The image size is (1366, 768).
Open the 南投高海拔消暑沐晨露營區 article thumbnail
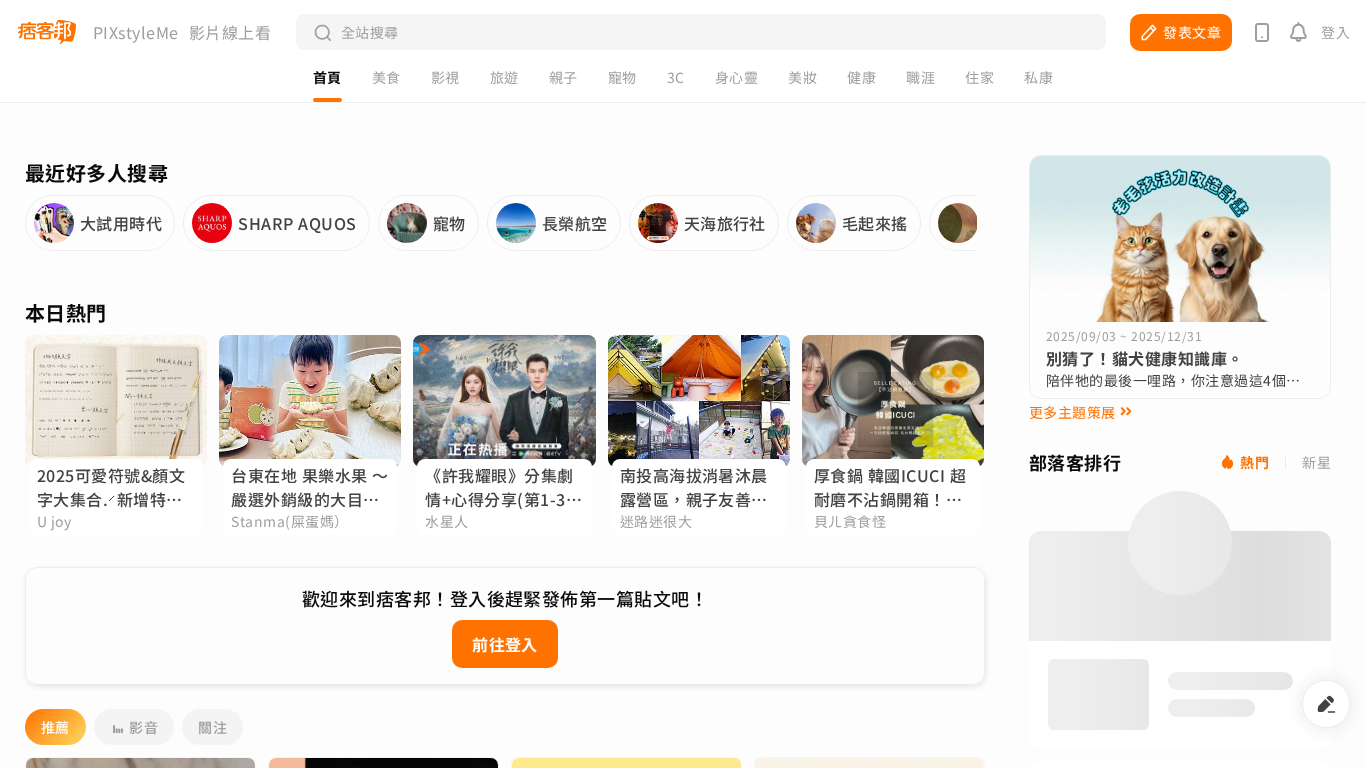pyautogui.click(x=699, y=400)
